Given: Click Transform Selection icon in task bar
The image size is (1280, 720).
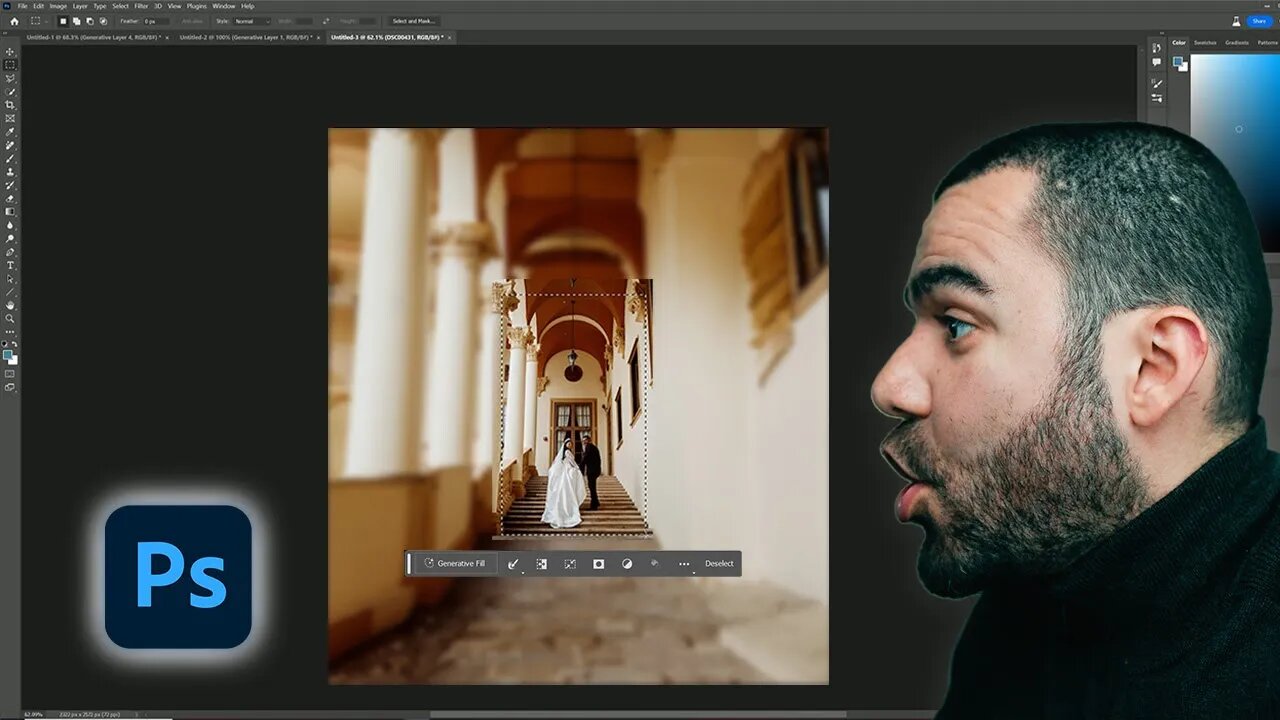Looking at the screenshot, I should tap(569, 564).
